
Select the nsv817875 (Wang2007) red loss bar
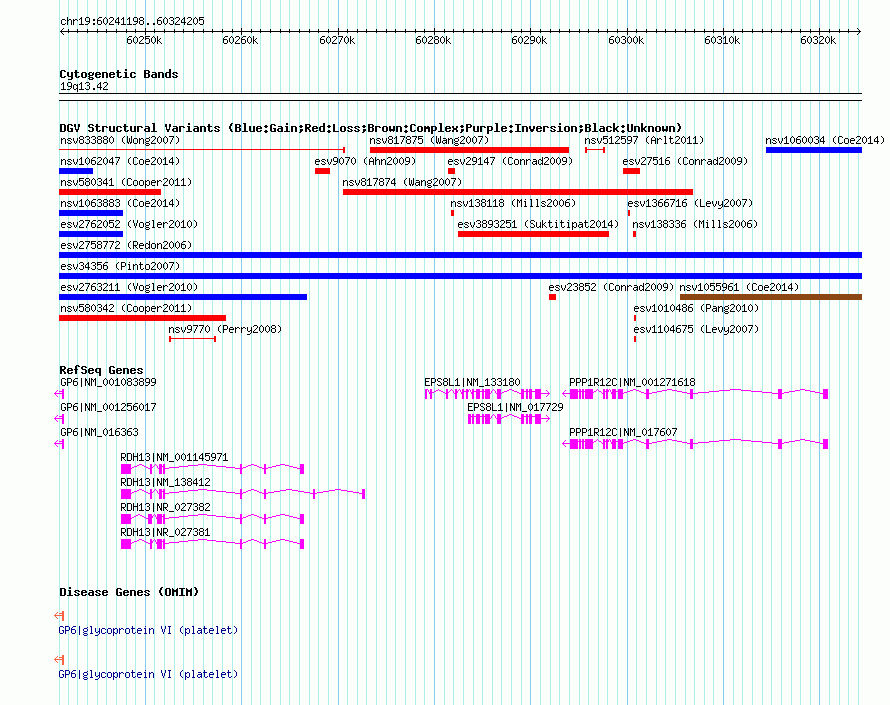[x=469, y=150]
